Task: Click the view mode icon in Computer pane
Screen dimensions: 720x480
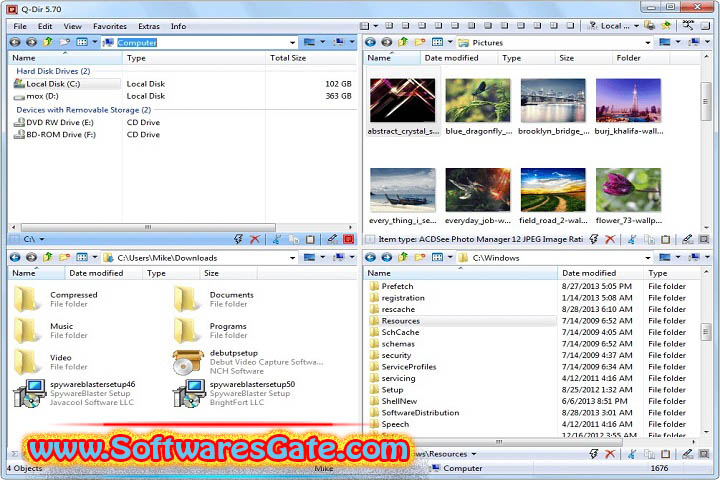Action: coord(82,42)
